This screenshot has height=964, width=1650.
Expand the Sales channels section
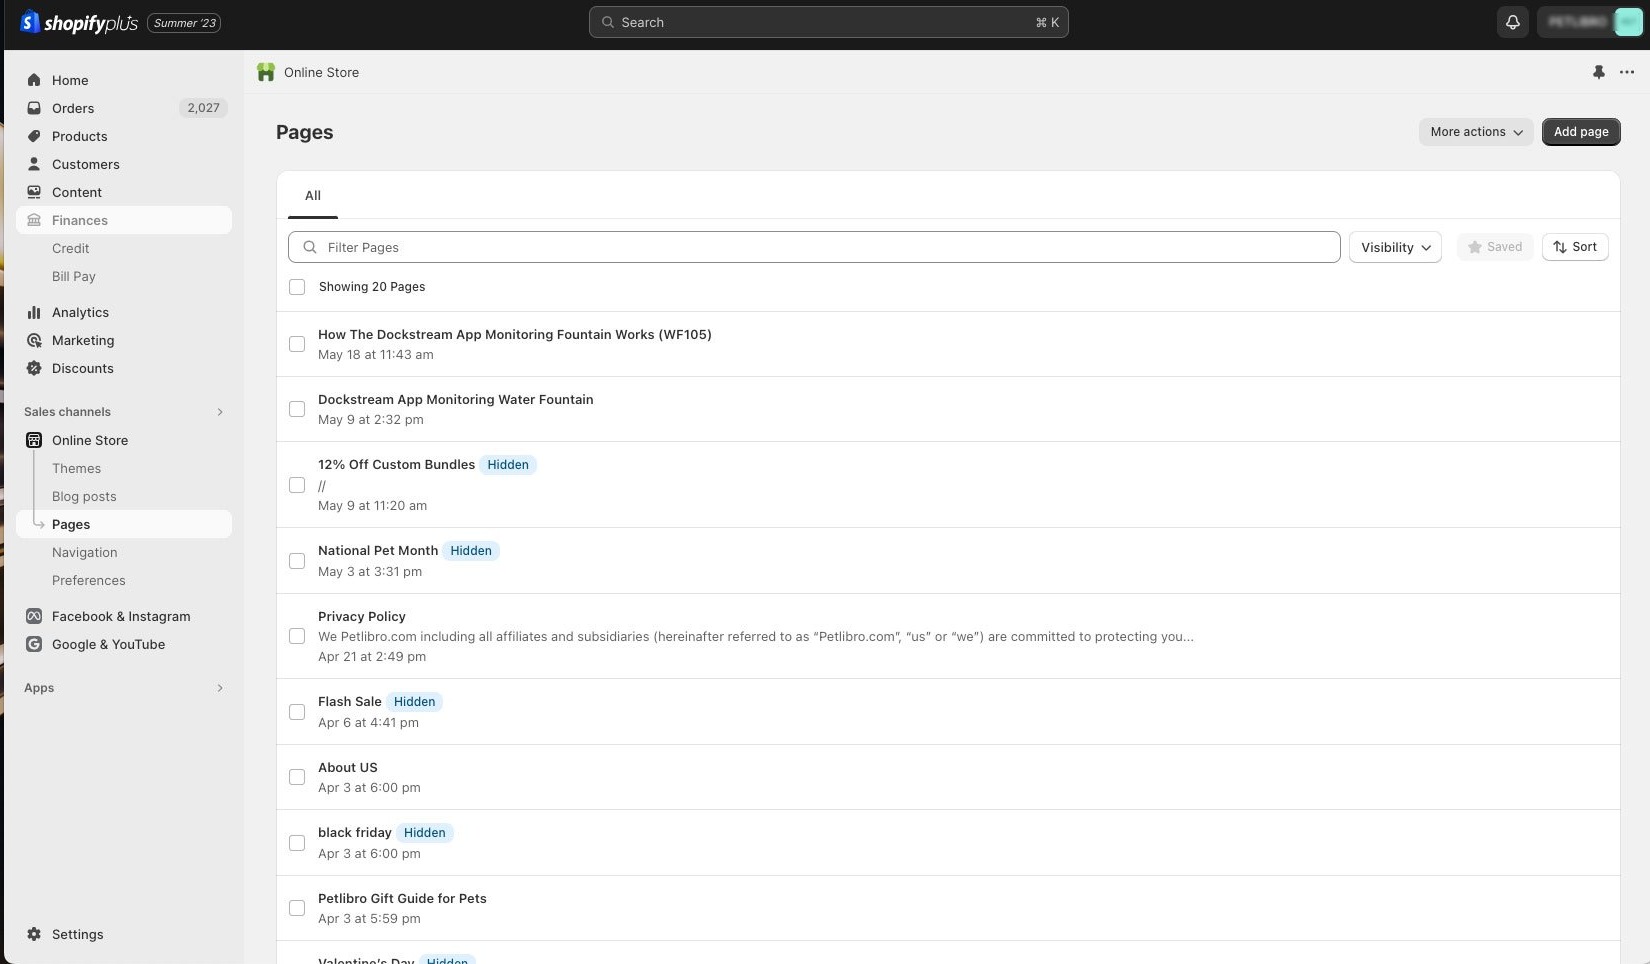220,412
